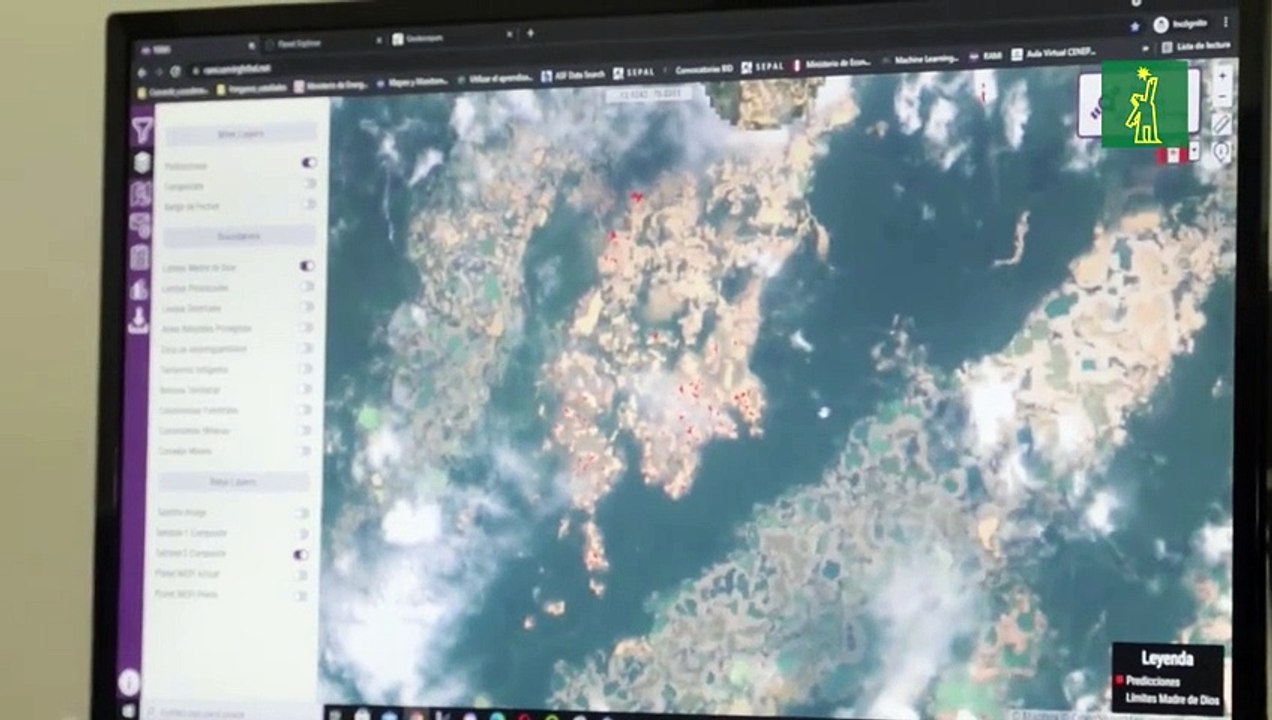Activate the ruler measure tool
Screen dimensions: 1272x720
tap(1222, 123)
